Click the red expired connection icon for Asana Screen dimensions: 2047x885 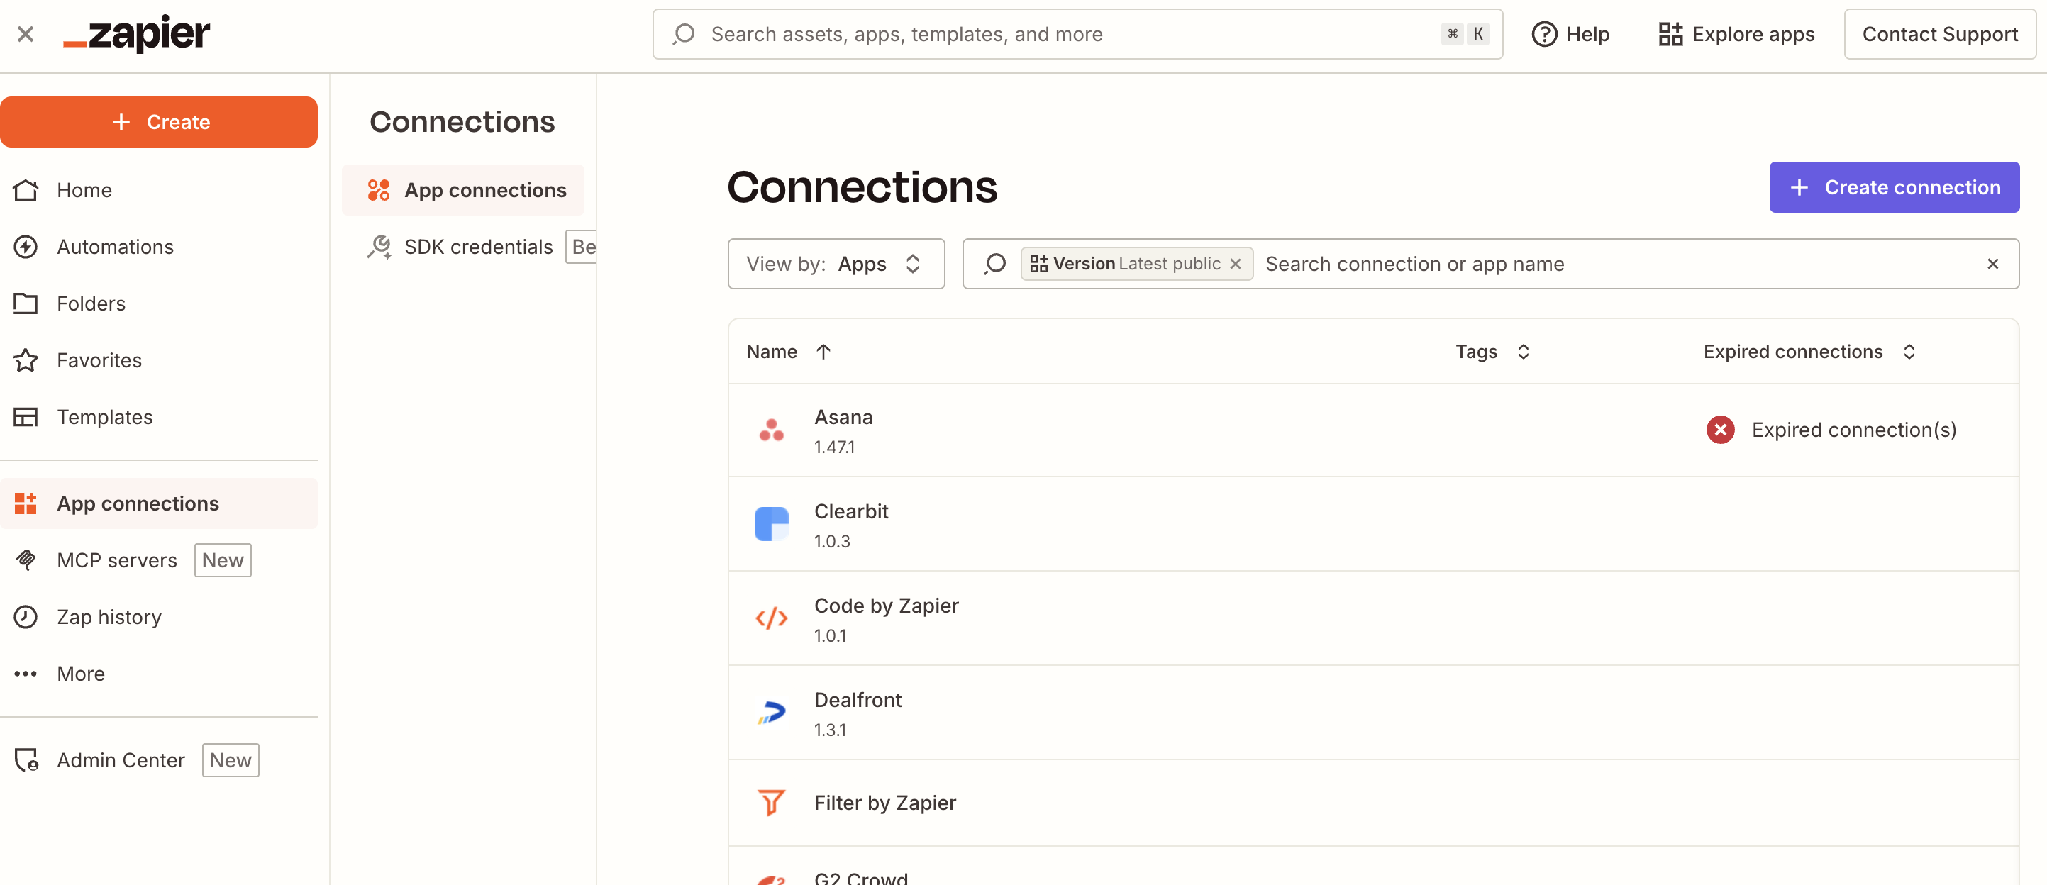coord(1721,430)
